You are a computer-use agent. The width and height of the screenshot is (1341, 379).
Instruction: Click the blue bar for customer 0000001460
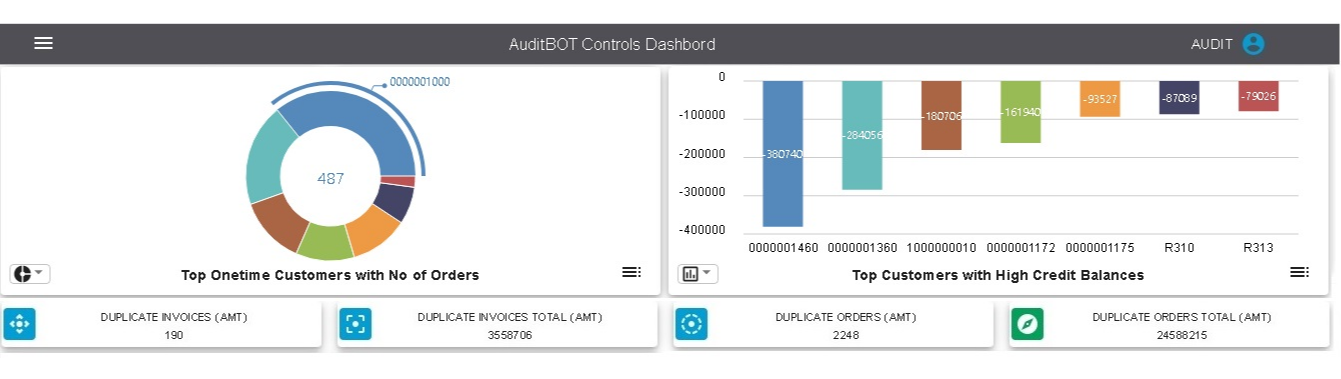click(783, 154)
